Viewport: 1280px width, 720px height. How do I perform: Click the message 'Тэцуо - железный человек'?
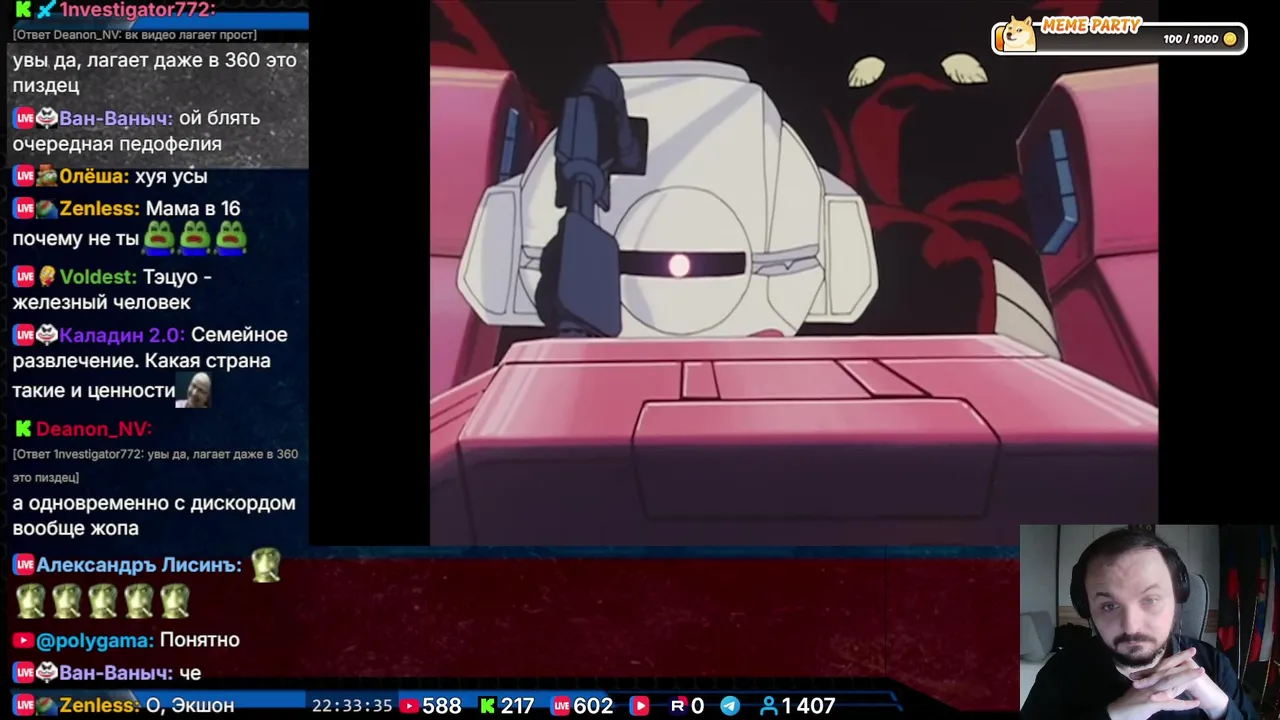(112, 290)
